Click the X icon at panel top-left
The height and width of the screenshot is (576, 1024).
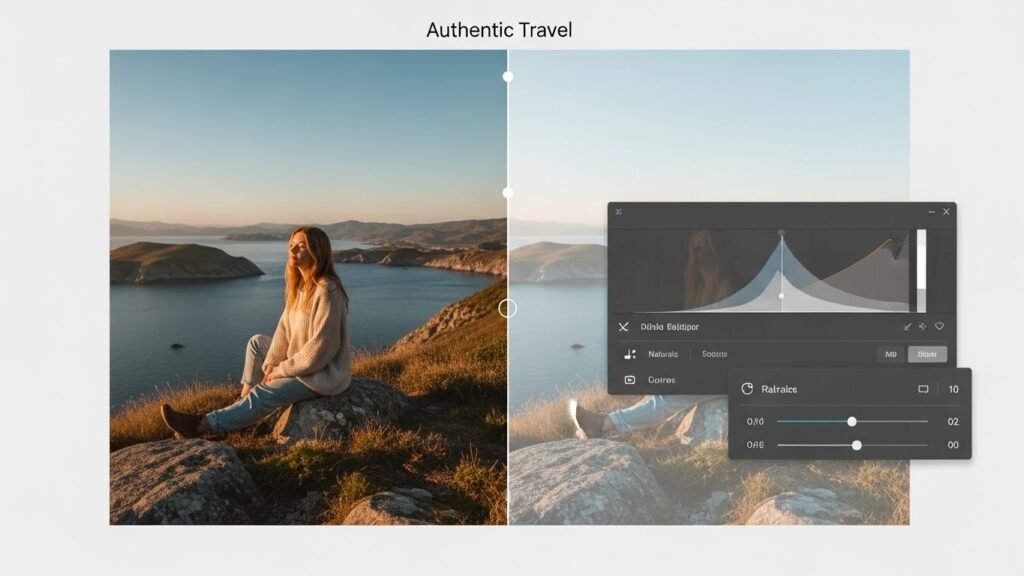tap(618, 211)
